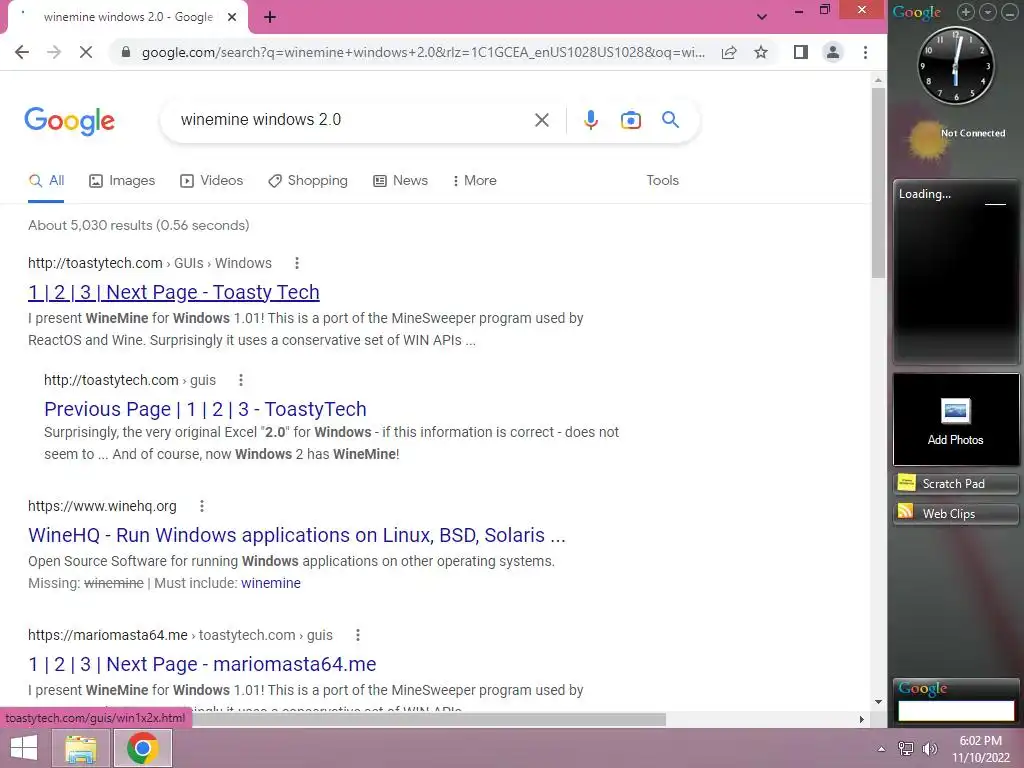Open options for toastytech.com GUIs Windows result
The width and height of the screenshot is (1024, 768).
pos(296,263)
